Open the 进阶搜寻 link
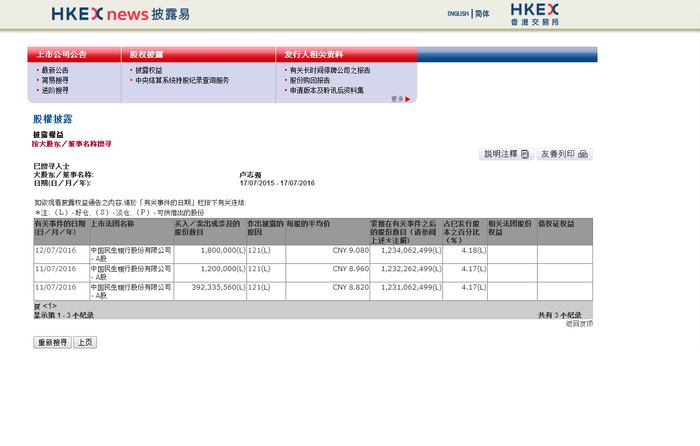The height and width of the screenshot is (446, 700). (x=55, y=90)
